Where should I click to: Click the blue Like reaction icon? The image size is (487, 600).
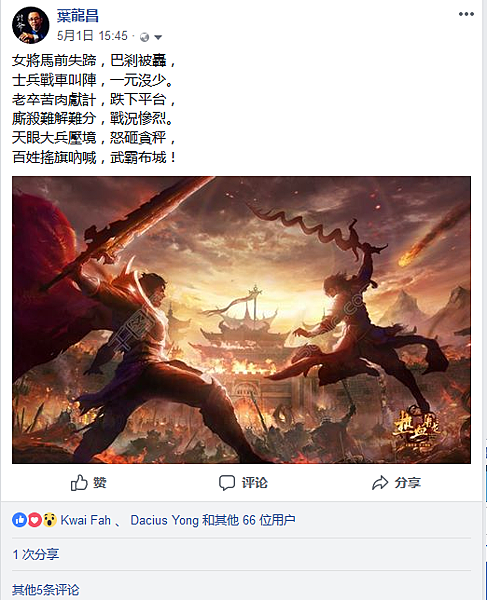click(x=19, y=520)
